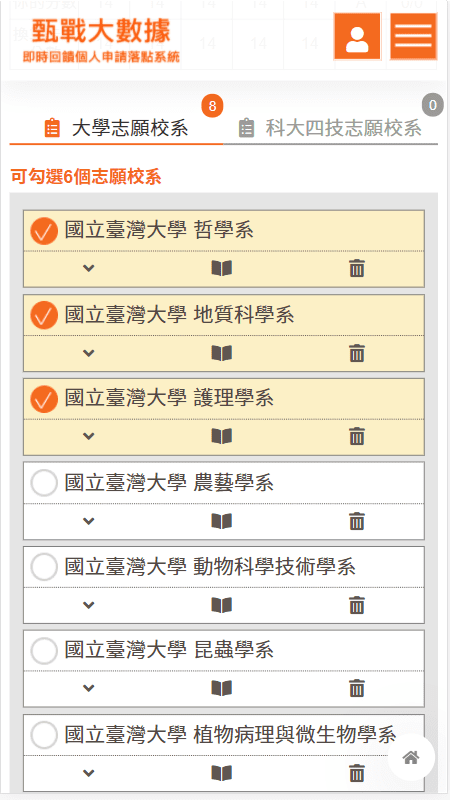Expand 哲學系 details chevron

tap(89, 268)
